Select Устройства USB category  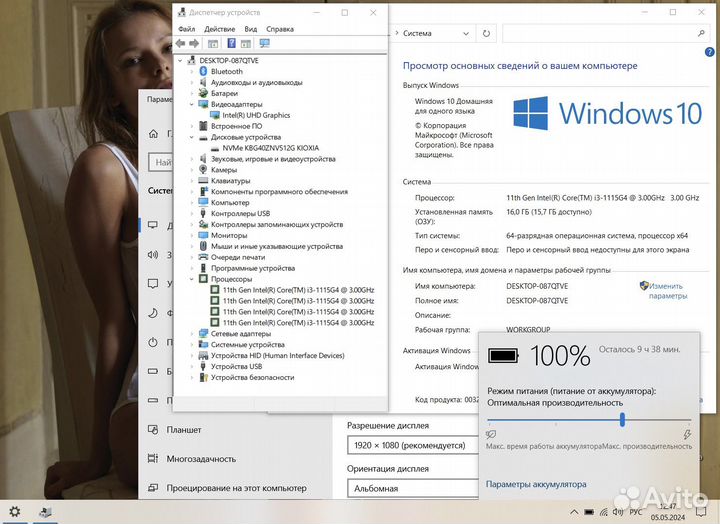point(236,366)
